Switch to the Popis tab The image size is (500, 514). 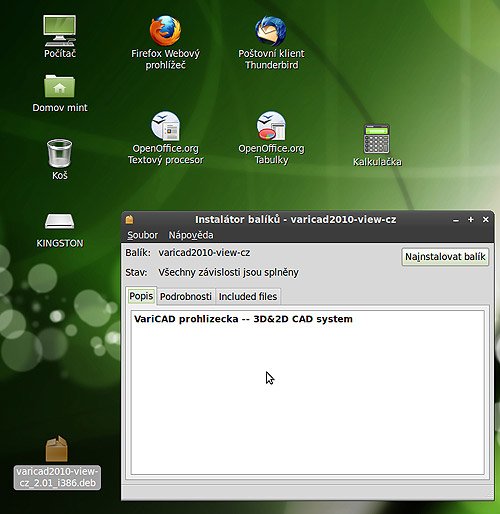tap(141, 296)
